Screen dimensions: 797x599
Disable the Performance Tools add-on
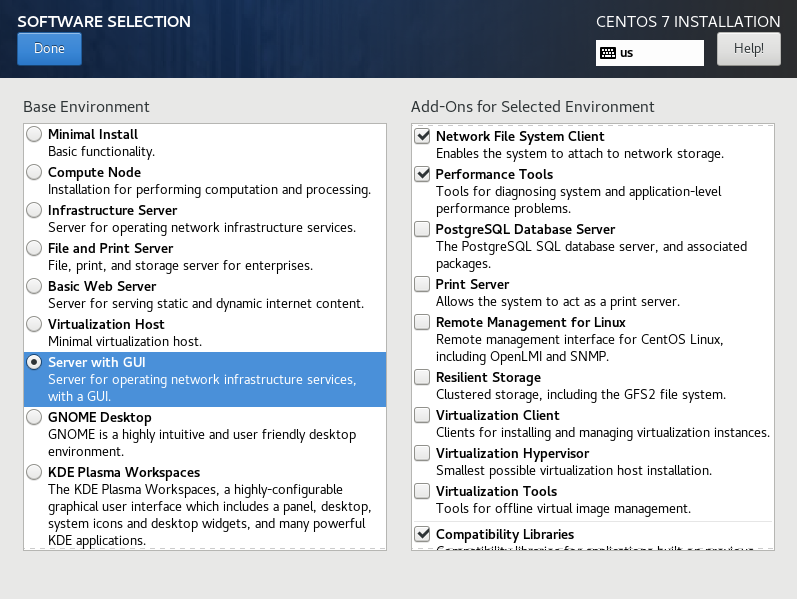point(422,174)
